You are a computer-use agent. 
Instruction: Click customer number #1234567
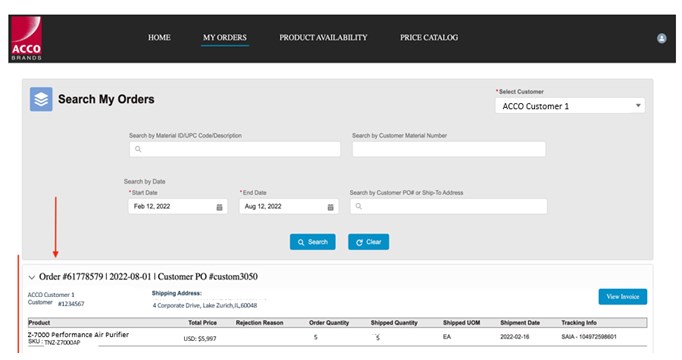[71, 304]
